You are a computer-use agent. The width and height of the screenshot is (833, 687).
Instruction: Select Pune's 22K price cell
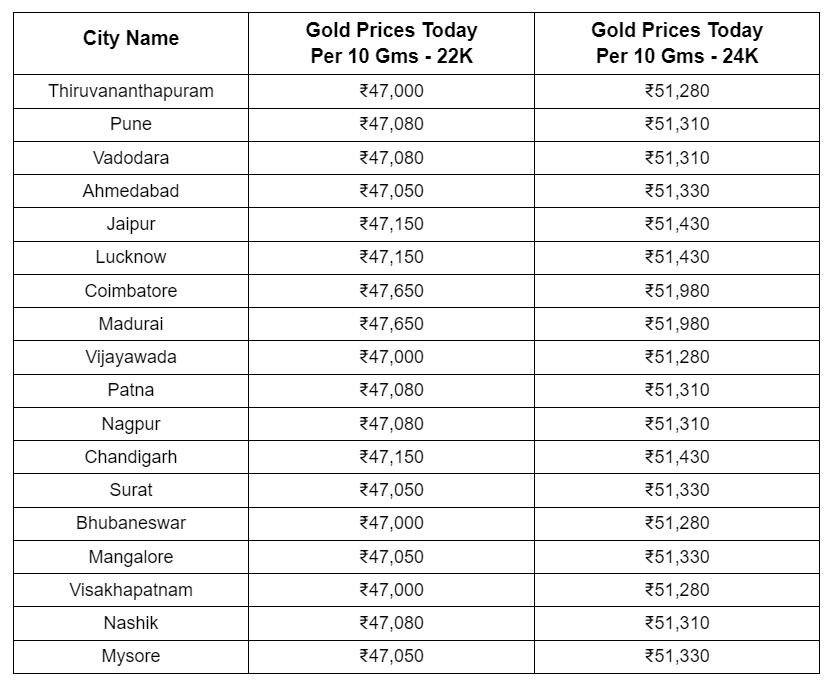pyautogui.click(x=391, y=124)
